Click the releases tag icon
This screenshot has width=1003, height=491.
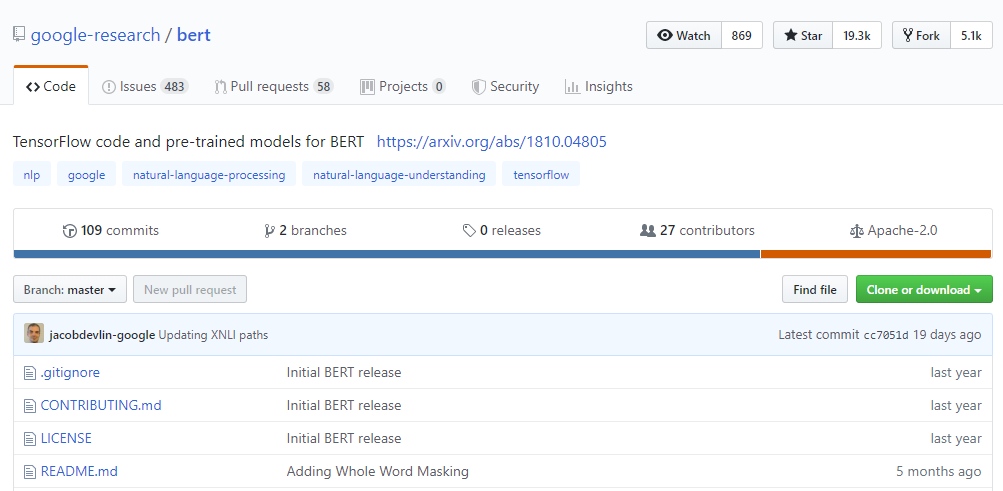469,231
